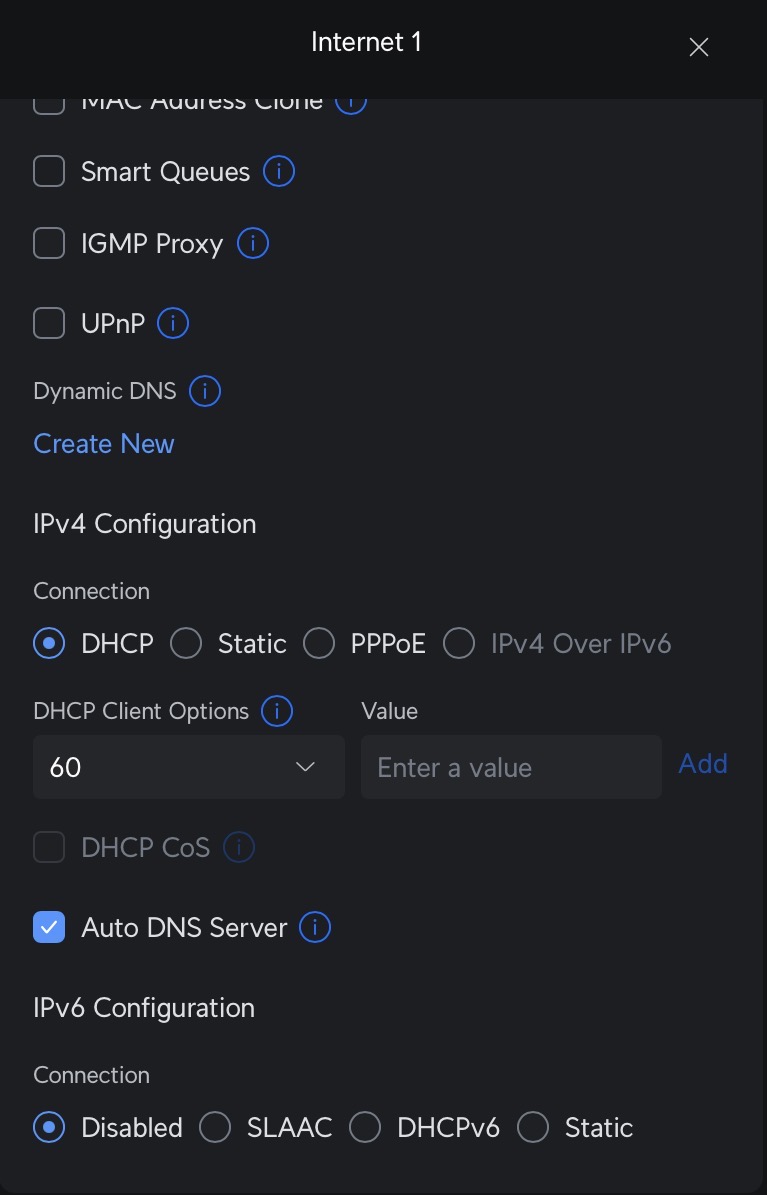Viewport: 767px width, 1195px height.
Task: Show UPnP info tooltip icon
Action: tap(173, 324)
